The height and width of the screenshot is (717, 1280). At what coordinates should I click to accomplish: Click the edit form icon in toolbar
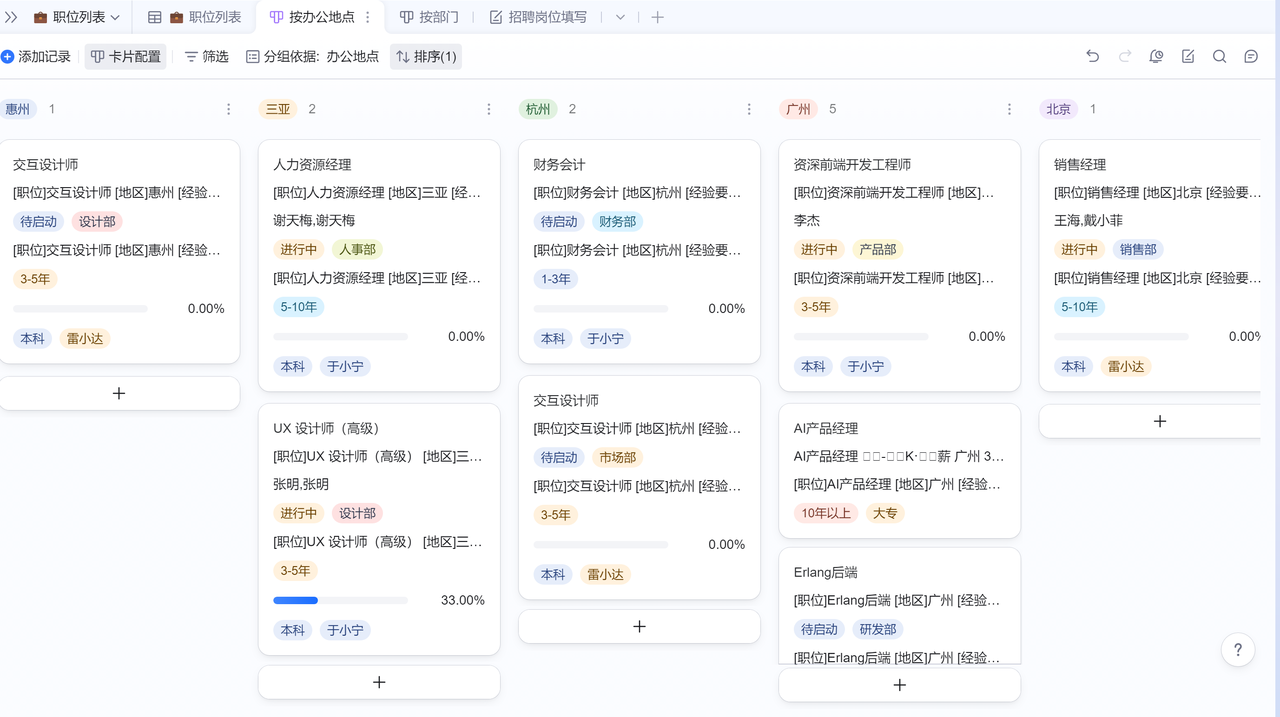click(1188, 57)
